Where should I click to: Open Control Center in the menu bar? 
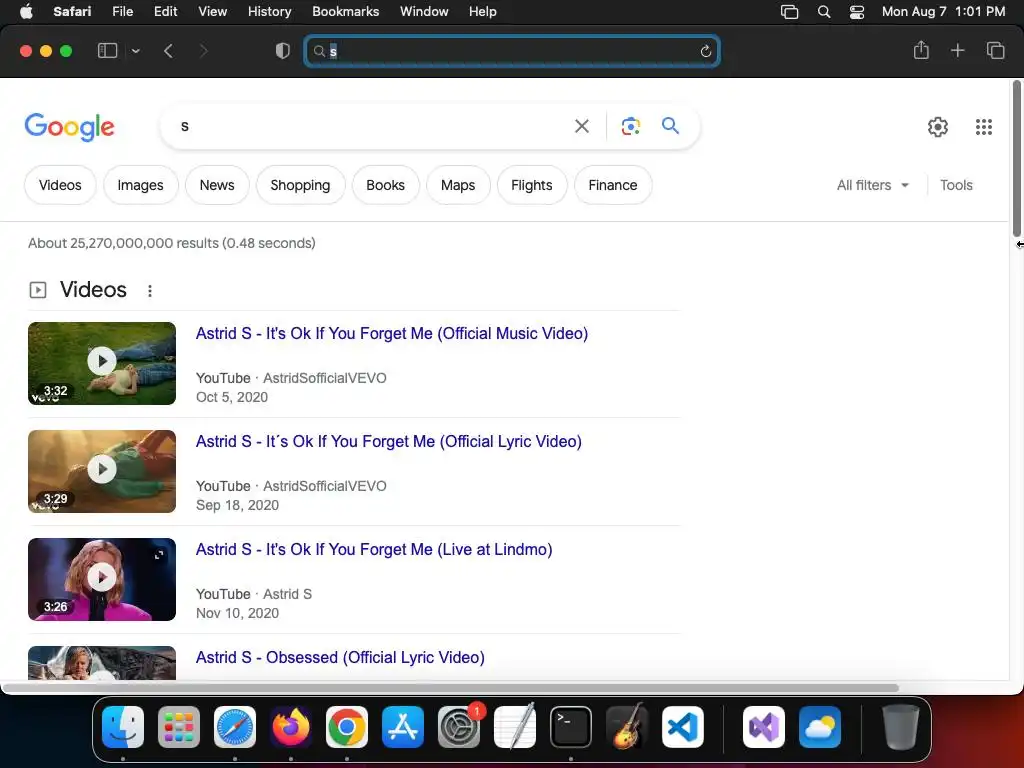(857, 12)
